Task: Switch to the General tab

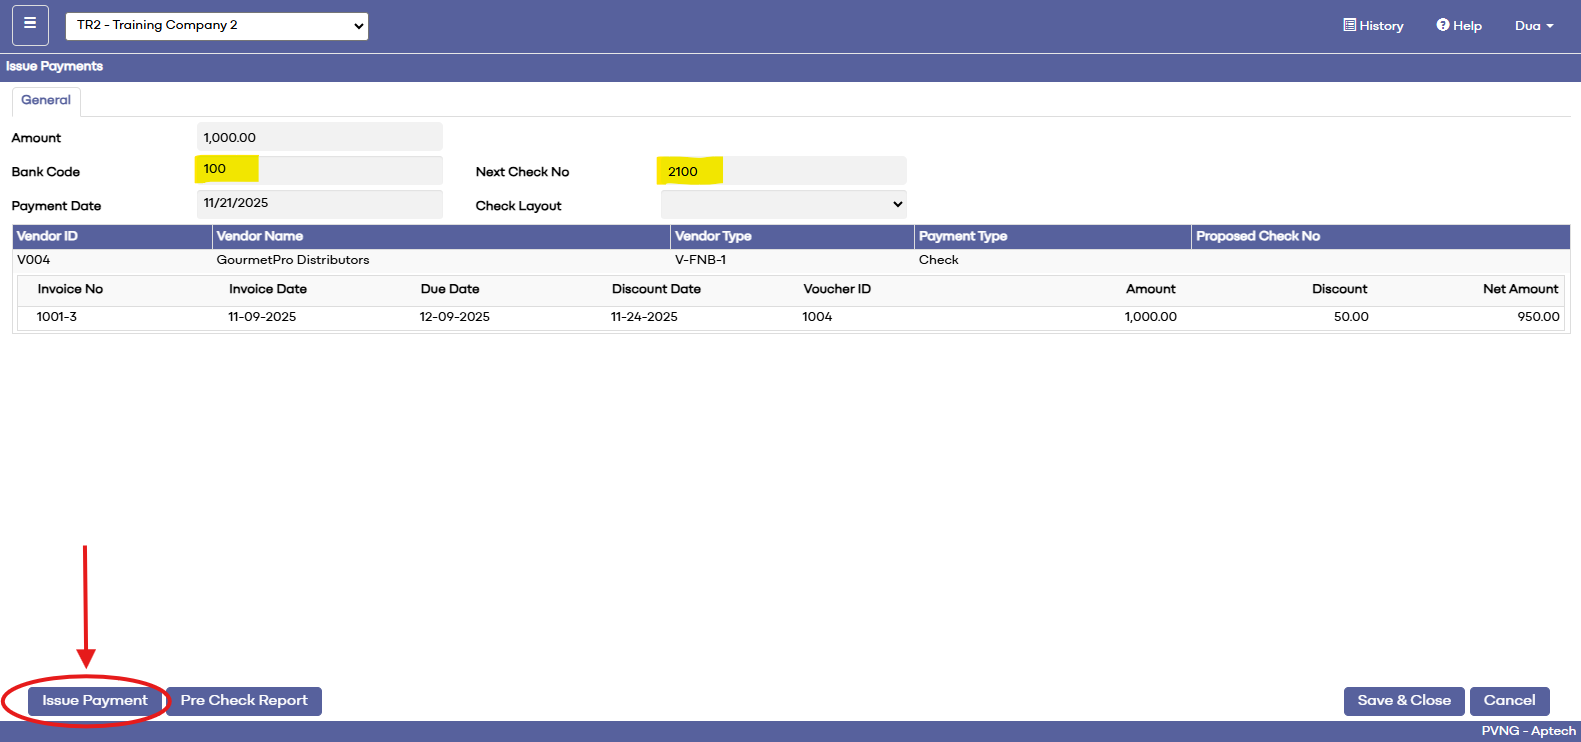Action: coord(46,101)
